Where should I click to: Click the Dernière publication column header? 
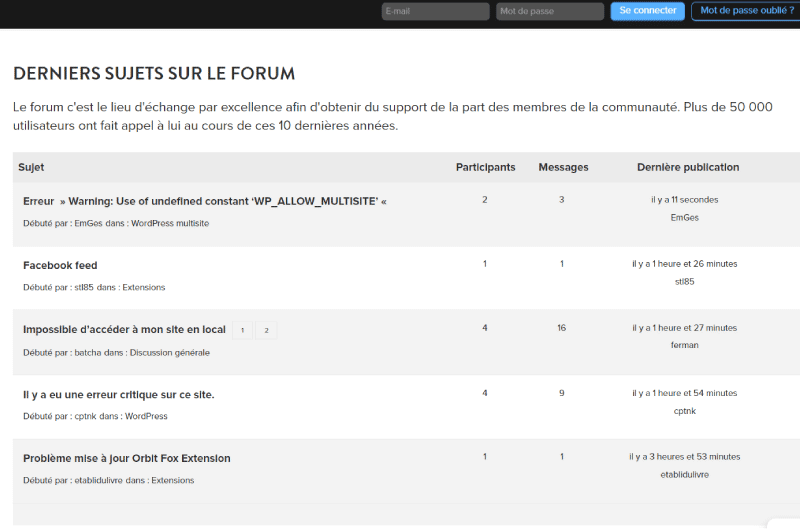click(x=688, y=167)
